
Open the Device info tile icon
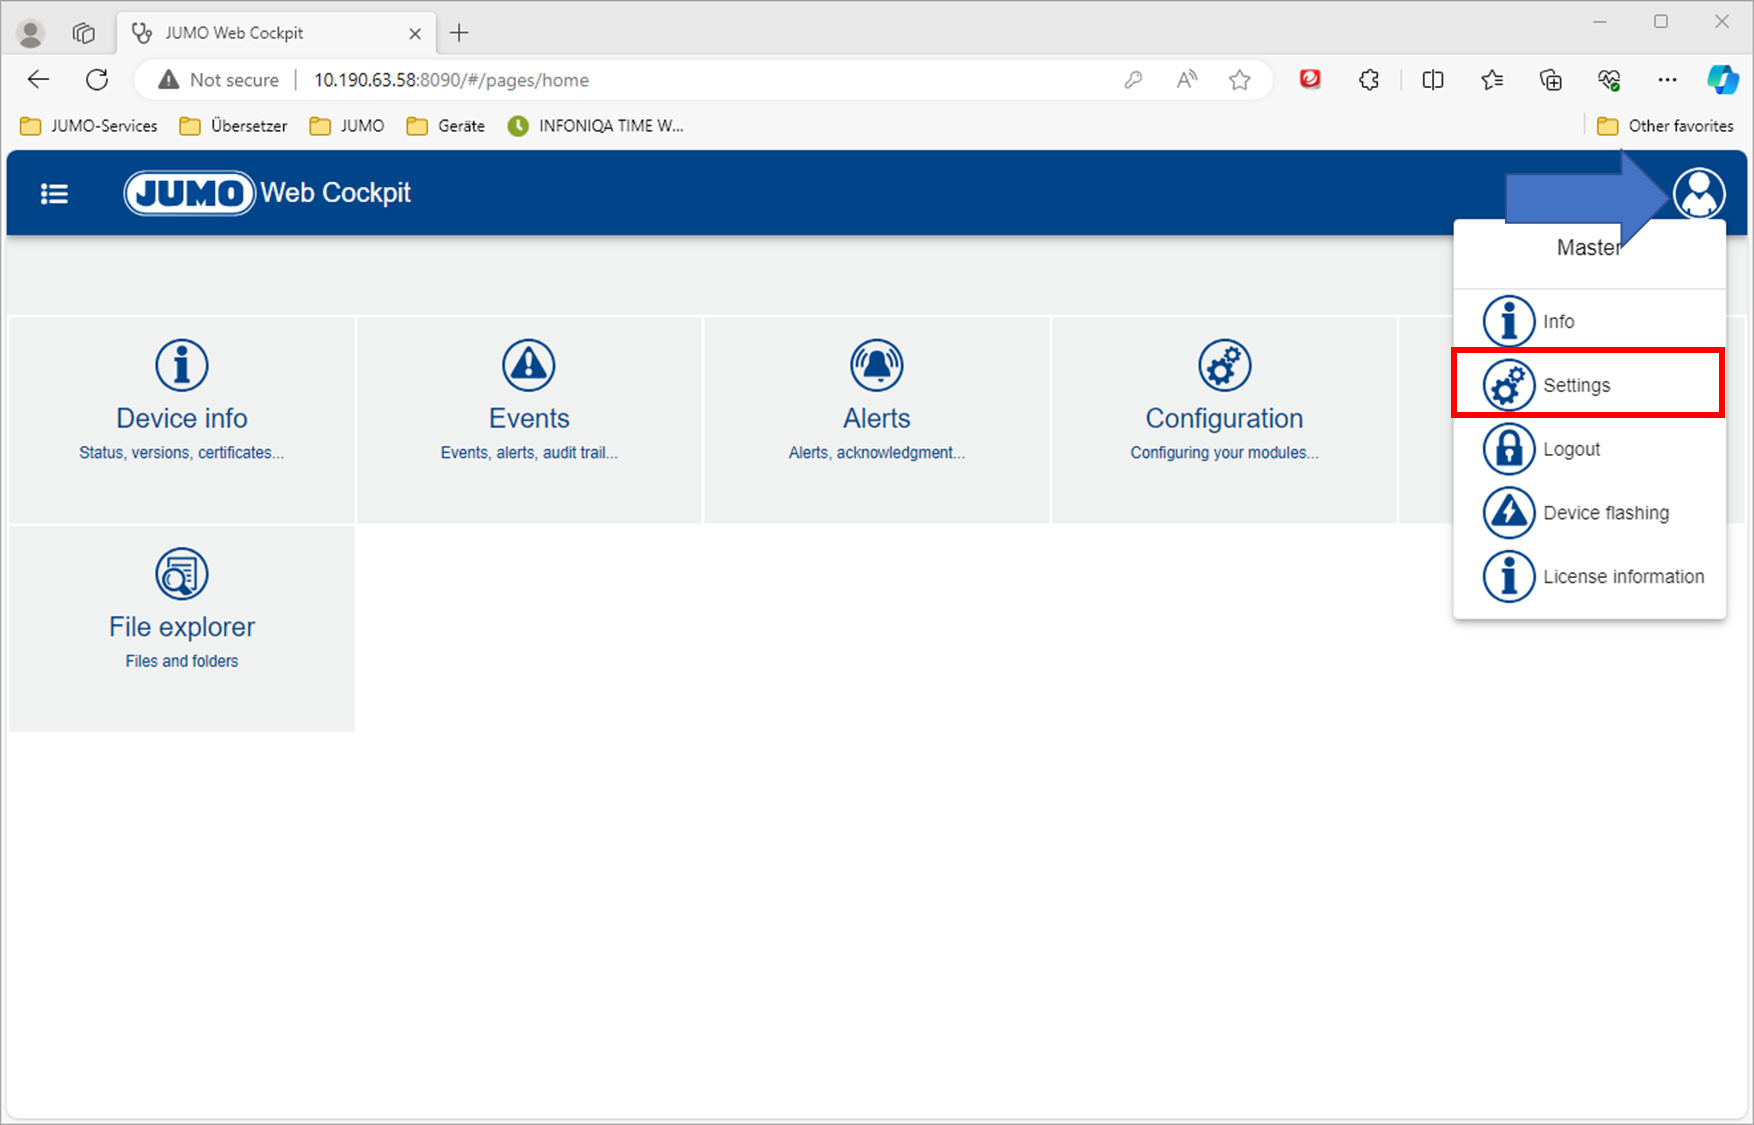click(x=182, y=365)
